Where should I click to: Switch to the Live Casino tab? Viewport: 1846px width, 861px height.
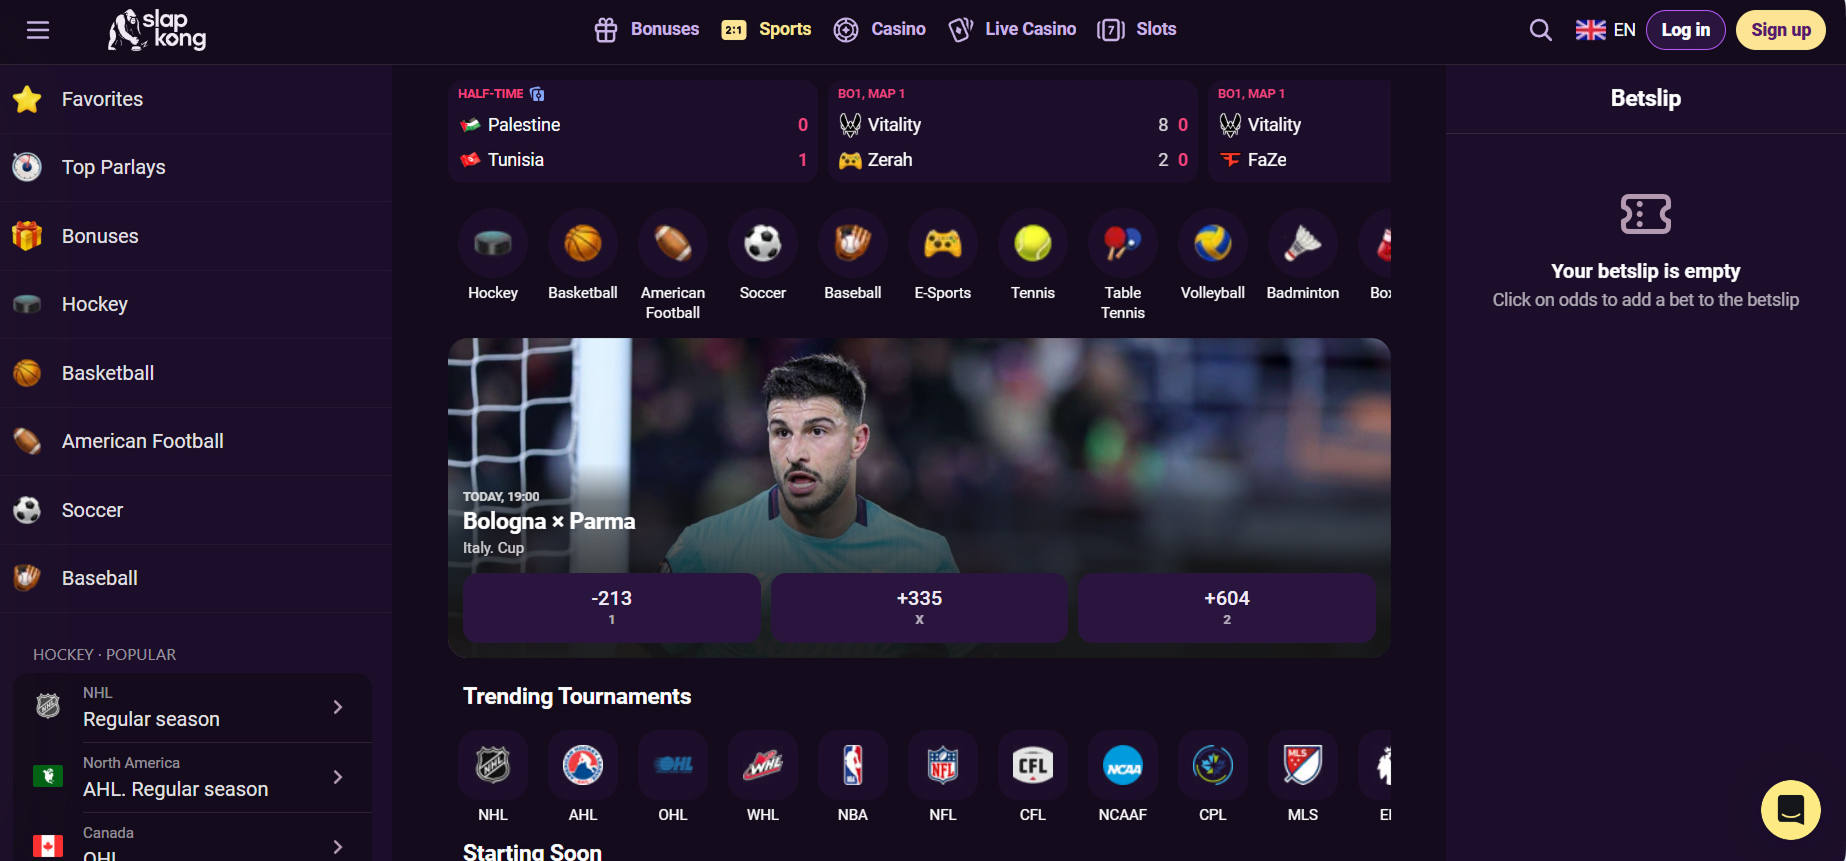[x=1012, y=30]
